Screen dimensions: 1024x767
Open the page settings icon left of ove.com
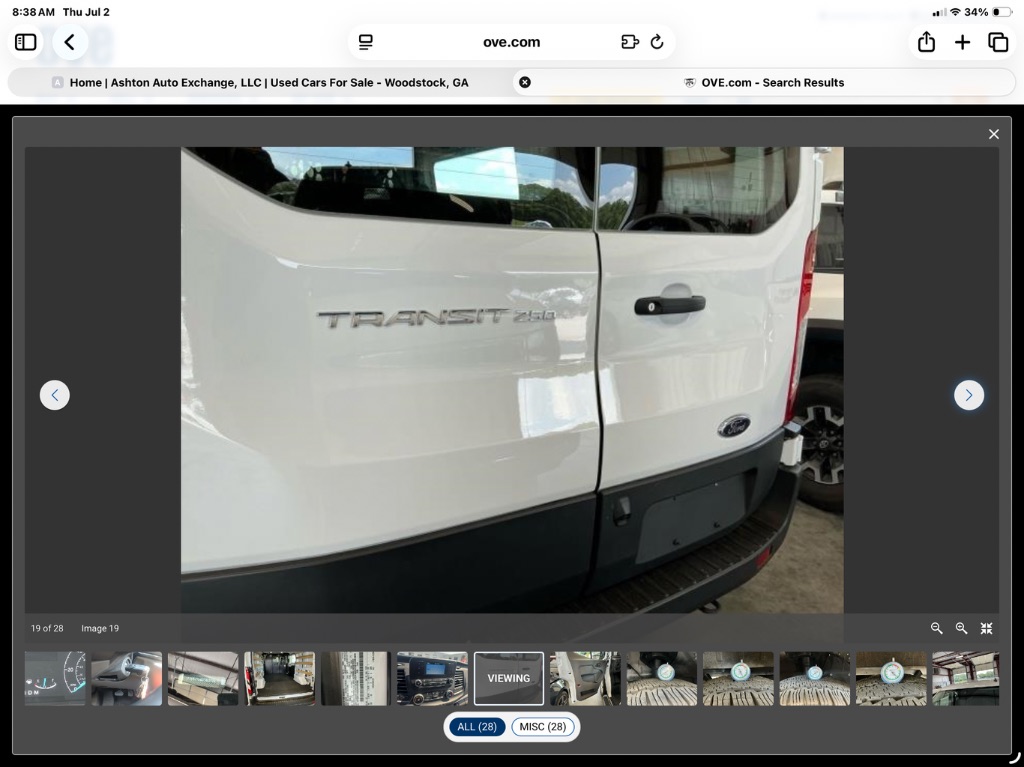click(x=366, y=42)
